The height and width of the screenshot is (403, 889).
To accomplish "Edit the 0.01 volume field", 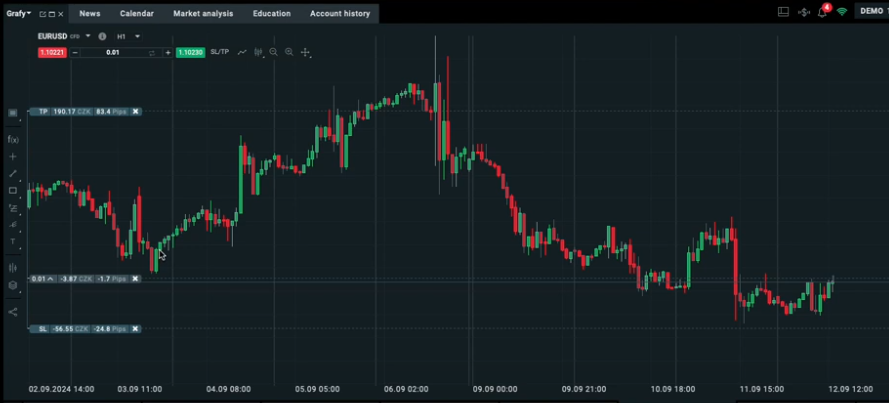I will [113, 53].
